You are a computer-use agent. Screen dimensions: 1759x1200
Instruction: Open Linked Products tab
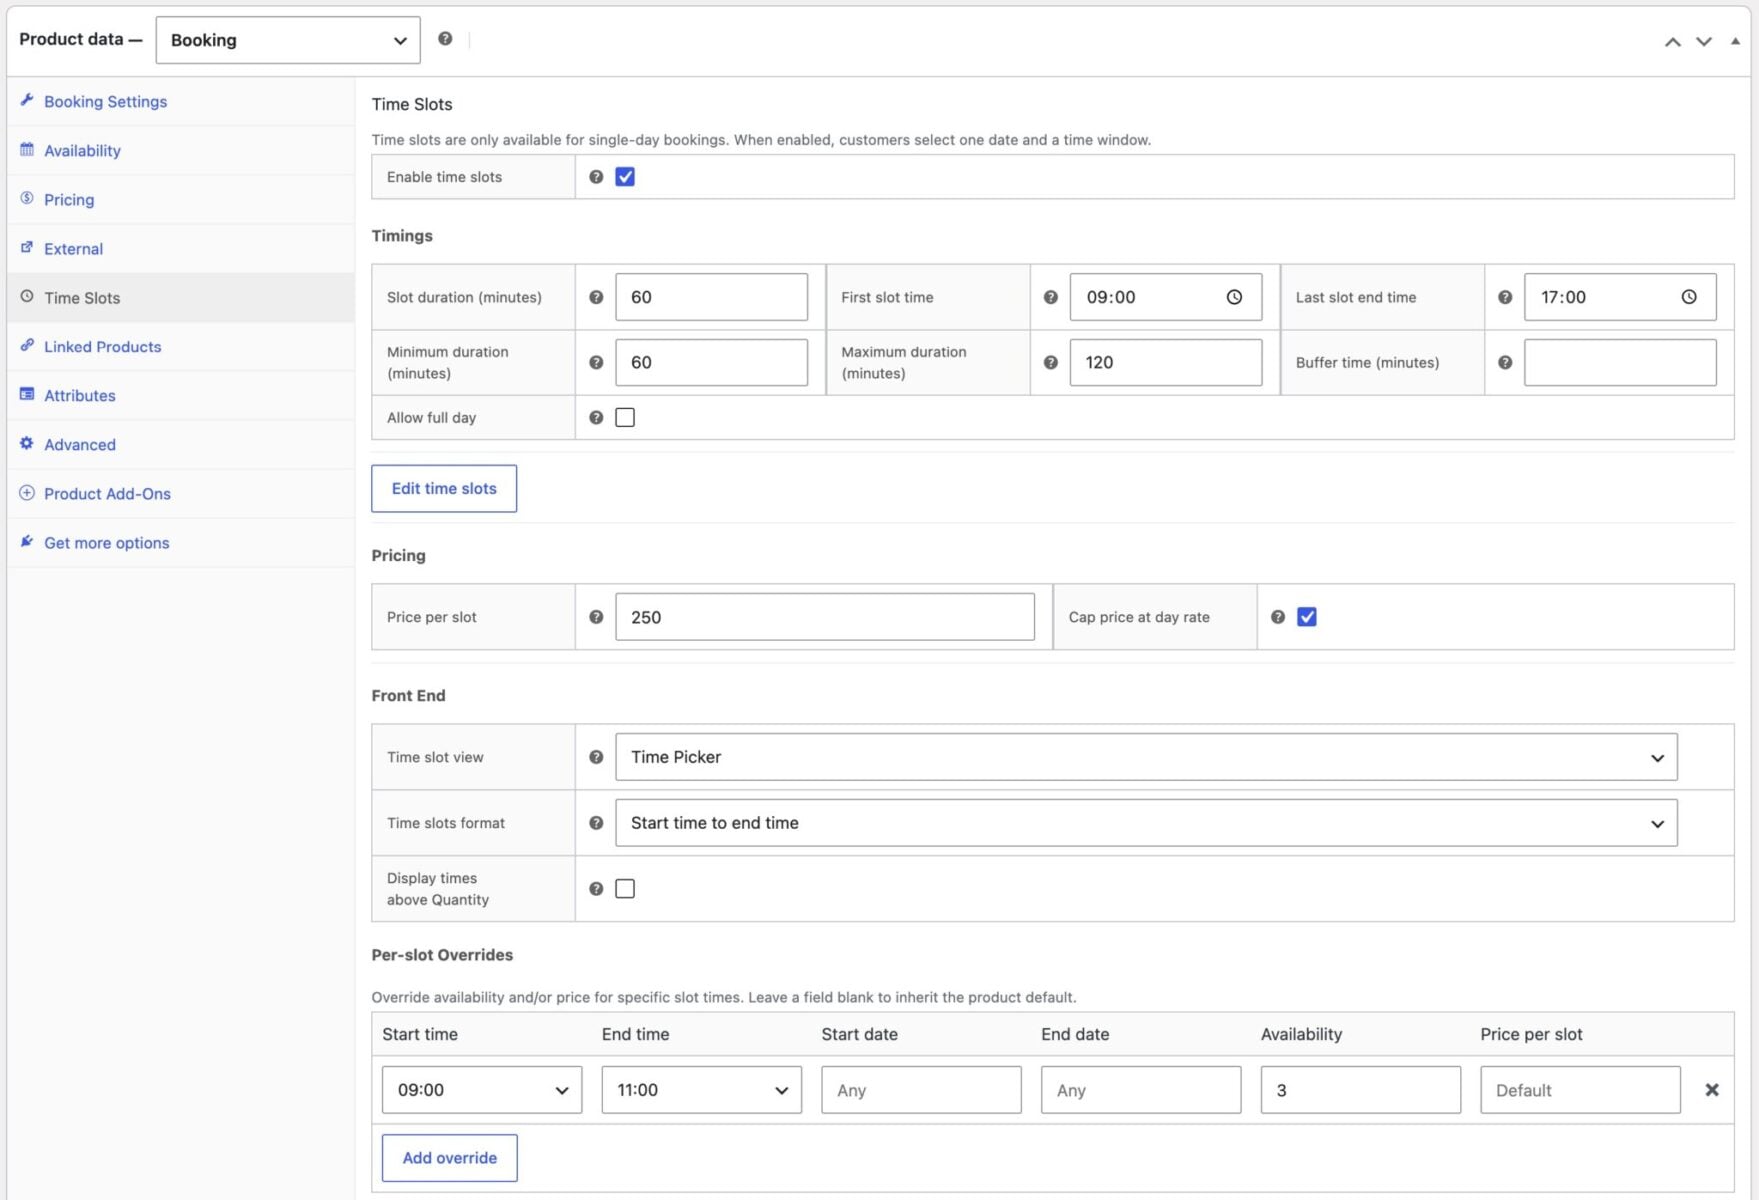point(181,346)
